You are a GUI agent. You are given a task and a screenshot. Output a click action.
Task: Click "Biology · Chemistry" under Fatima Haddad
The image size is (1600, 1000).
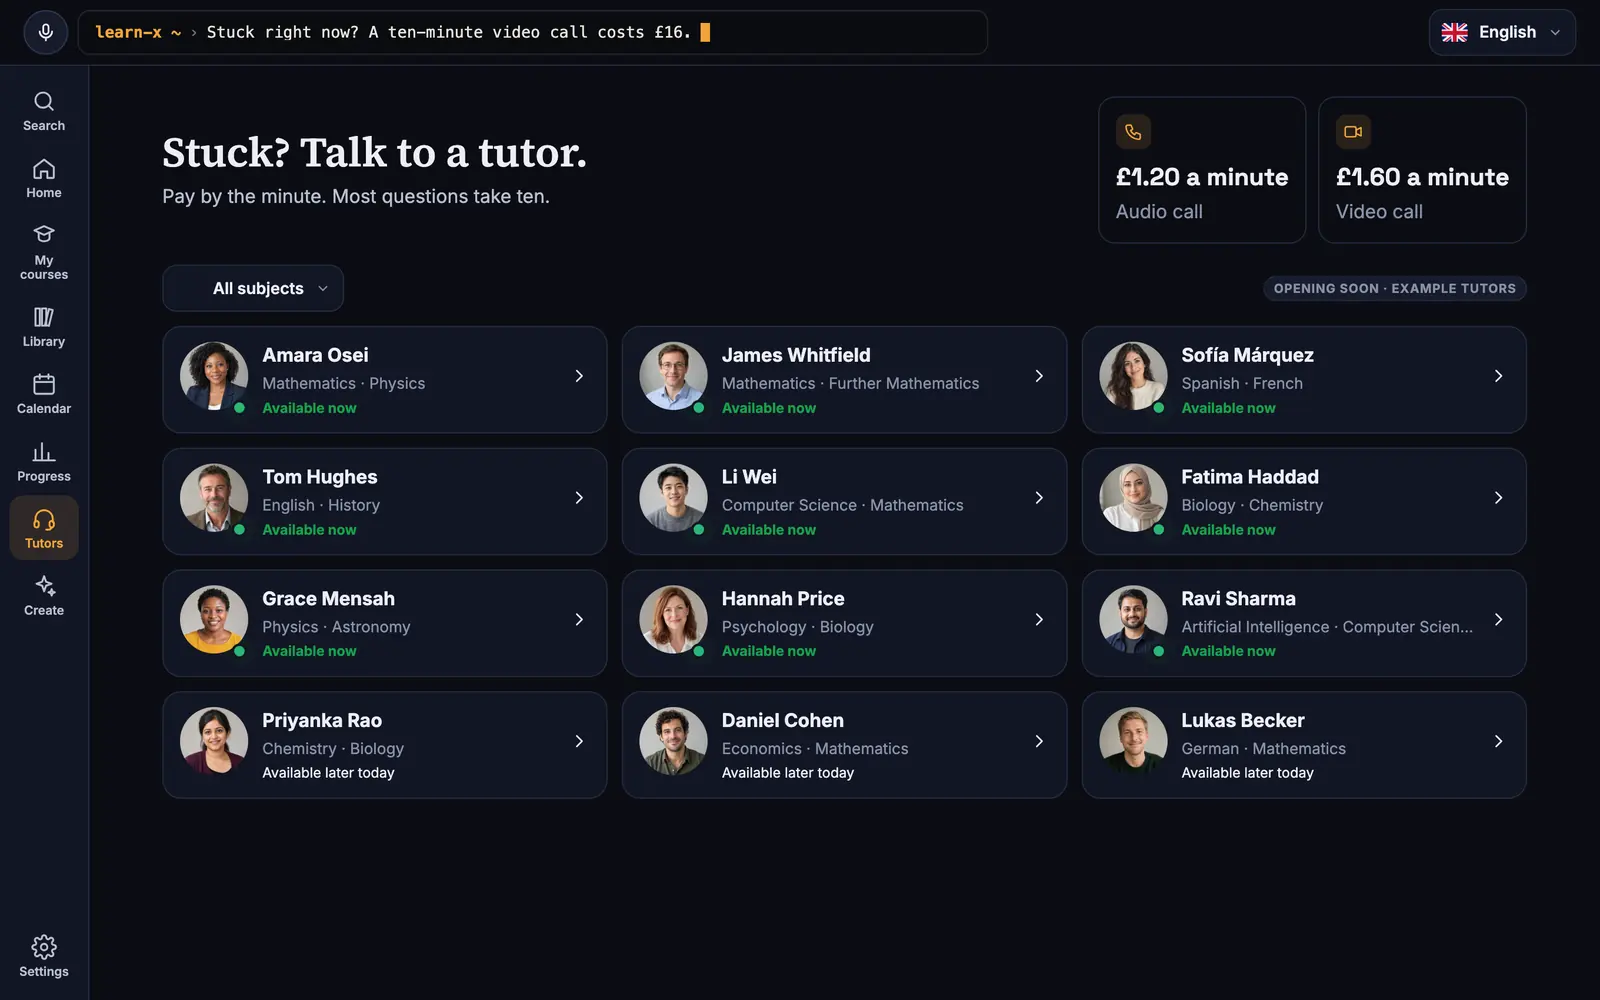tap(1252, 505)
